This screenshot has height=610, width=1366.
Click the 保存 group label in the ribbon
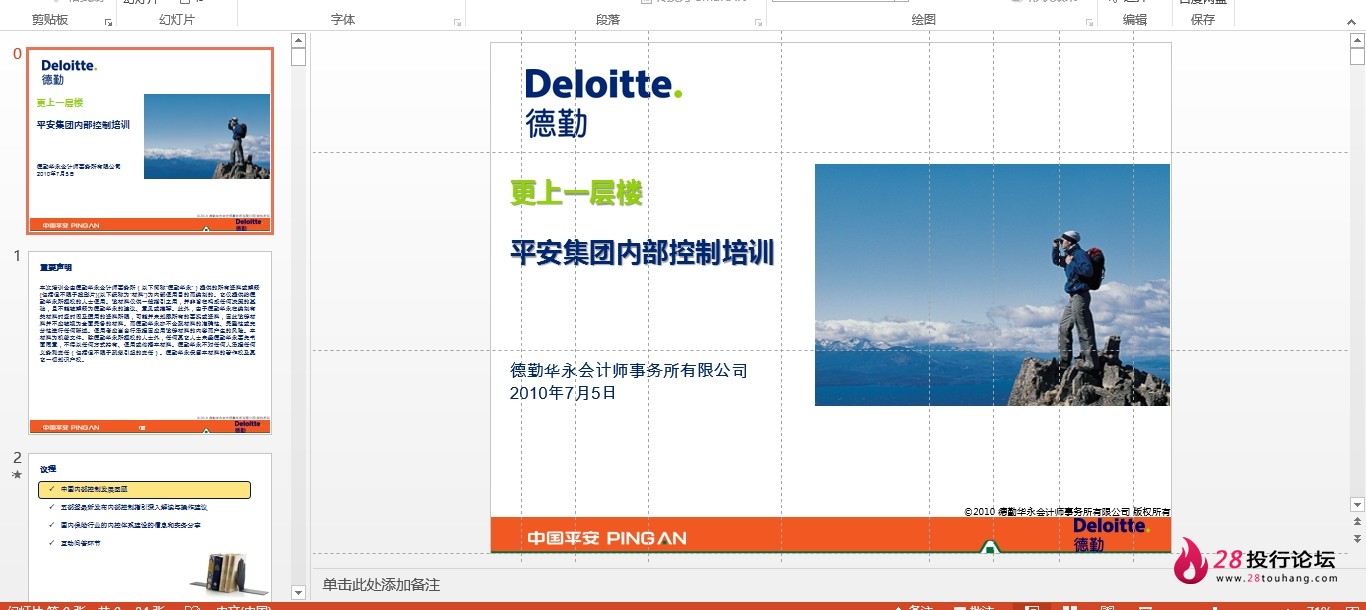[x=1203, y=20]
